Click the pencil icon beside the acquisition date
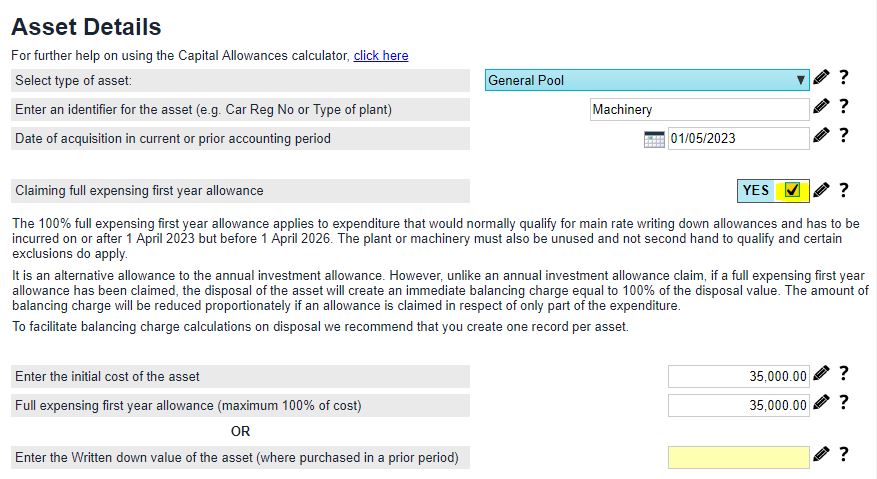 click(821, 136)
